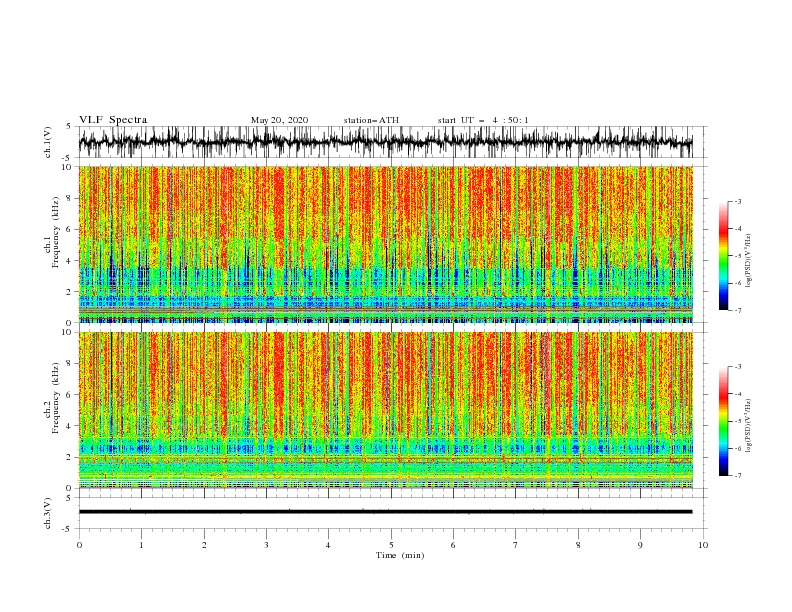Click the "-3" tick on ch.2 colorbar
This screenshot has width=792, height=612.
pyautogui.click(x=738, y=367)
